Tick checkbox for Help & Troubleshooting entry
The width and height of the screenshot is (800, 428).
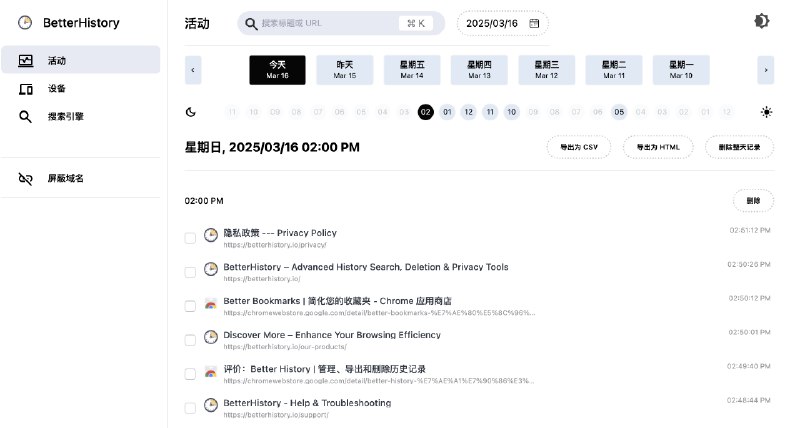[x=190, y=407]
